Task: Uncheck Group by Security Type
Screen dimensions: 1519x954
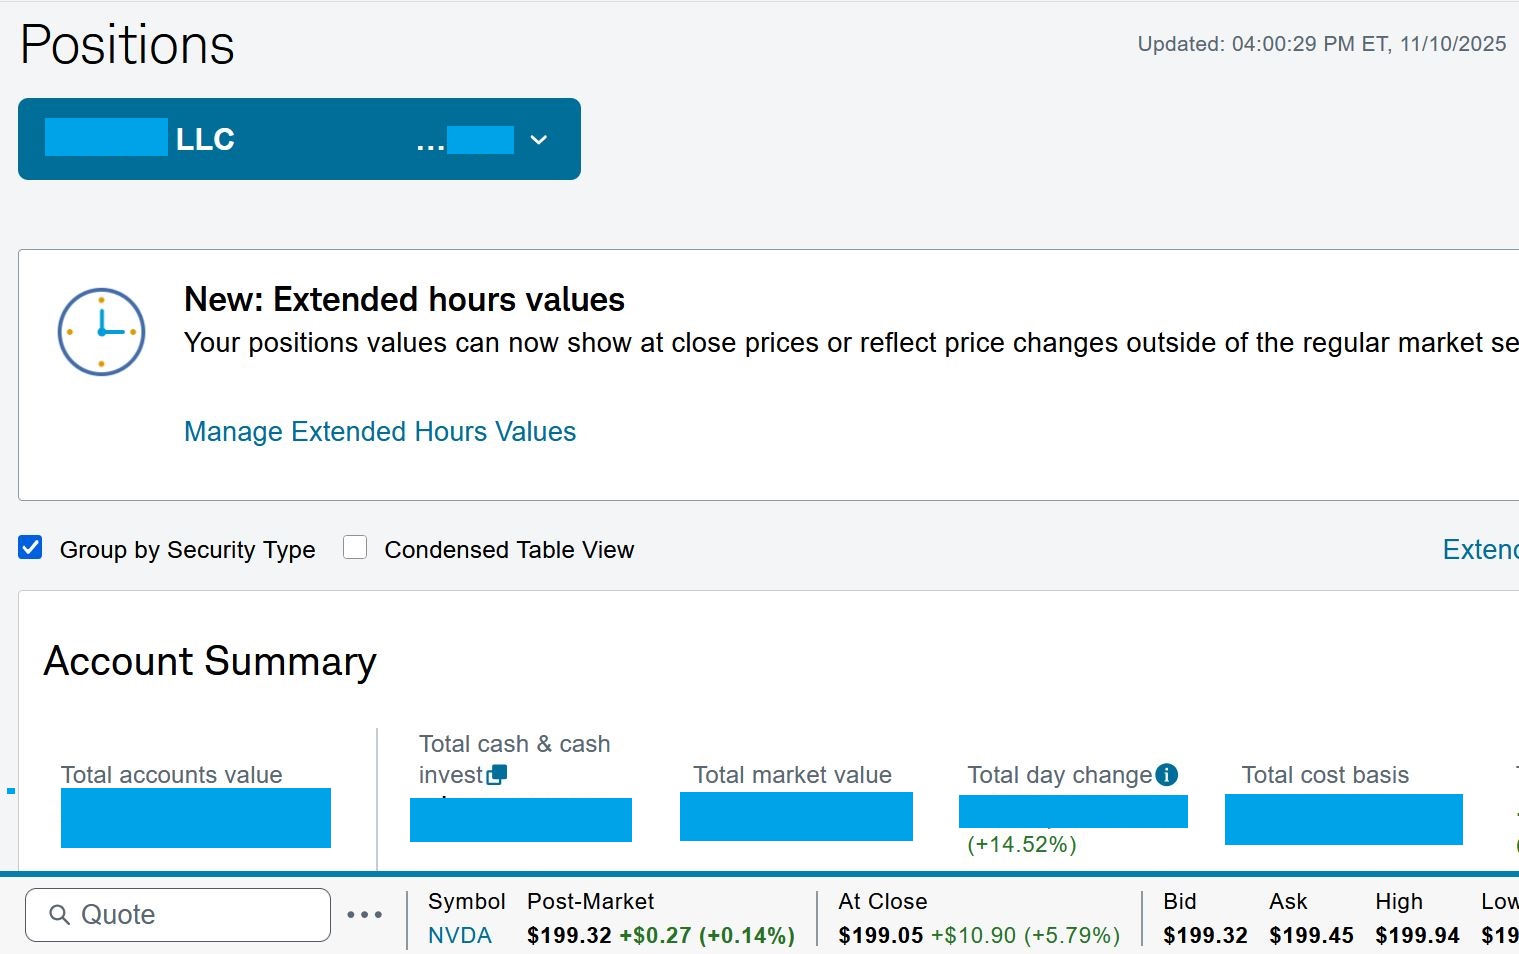Action: coord(31,548)
